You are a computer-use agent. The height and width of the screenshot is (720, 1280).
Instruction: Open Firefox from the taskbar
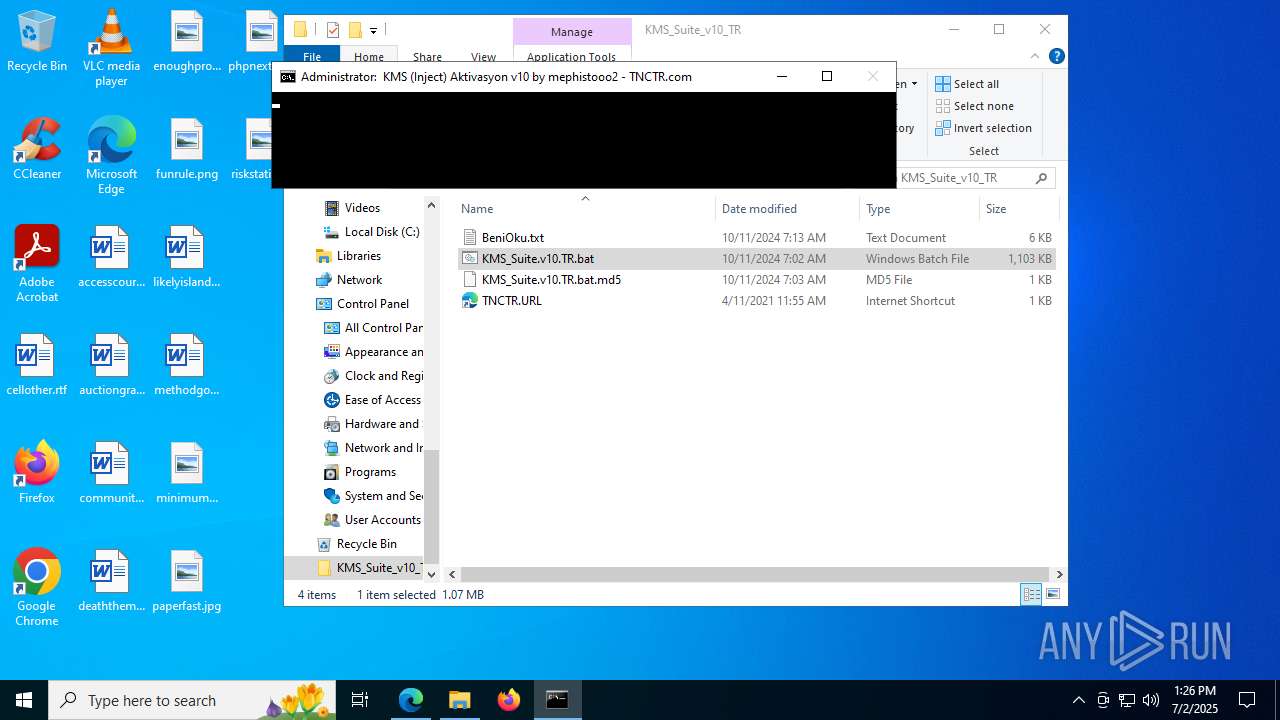(x=509, y=700)
